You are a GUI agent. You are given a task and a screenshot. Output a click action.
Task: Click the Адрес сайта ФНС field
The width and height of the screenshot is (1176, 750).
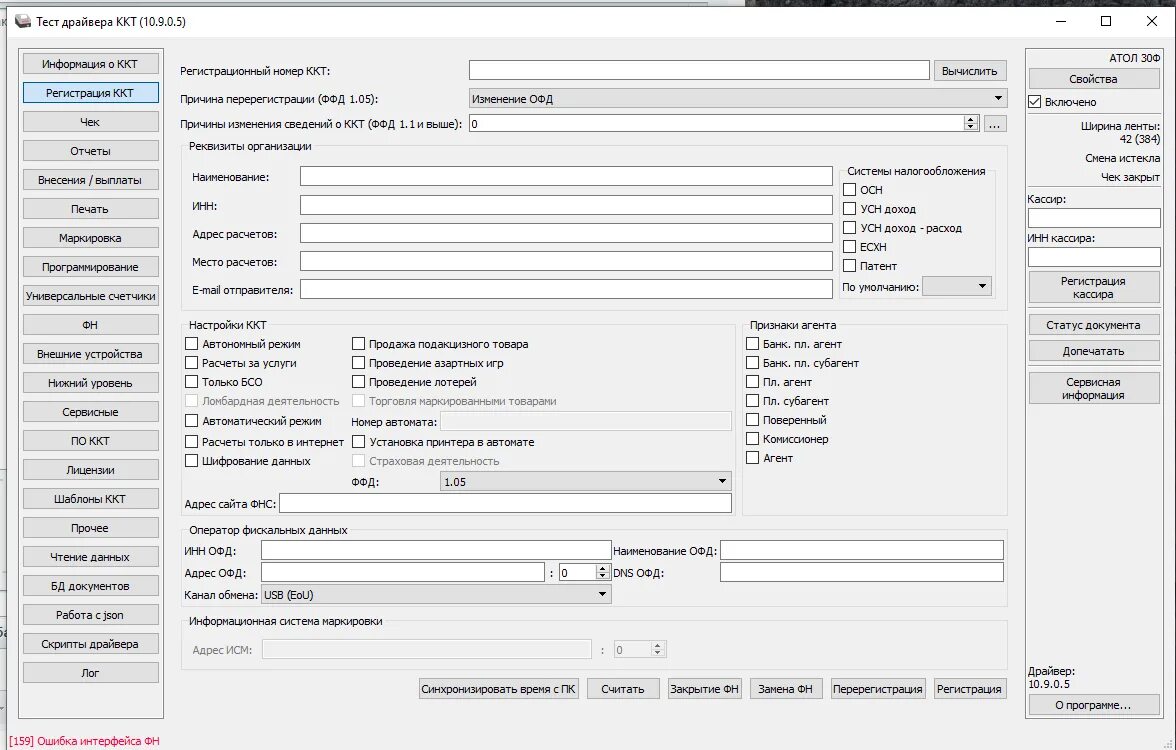coord(506,503)
